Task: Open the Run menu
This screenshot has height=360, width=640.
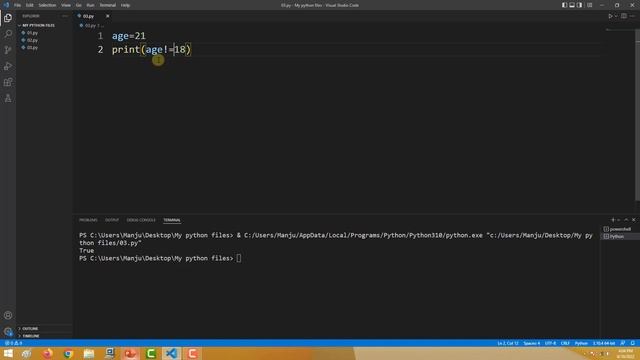Action: 90,5
